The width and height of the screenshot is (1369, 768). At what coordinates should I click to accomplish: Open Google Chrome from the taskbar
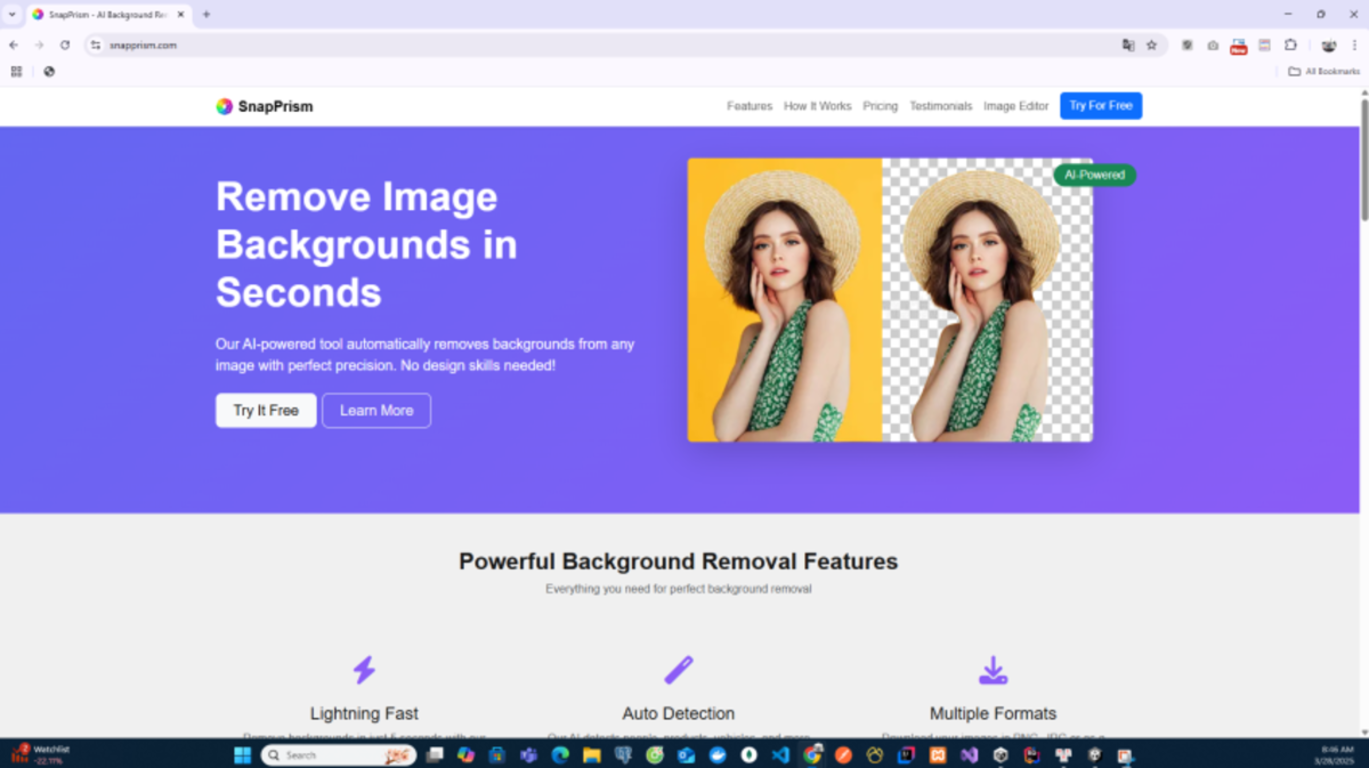click(812, 755)
